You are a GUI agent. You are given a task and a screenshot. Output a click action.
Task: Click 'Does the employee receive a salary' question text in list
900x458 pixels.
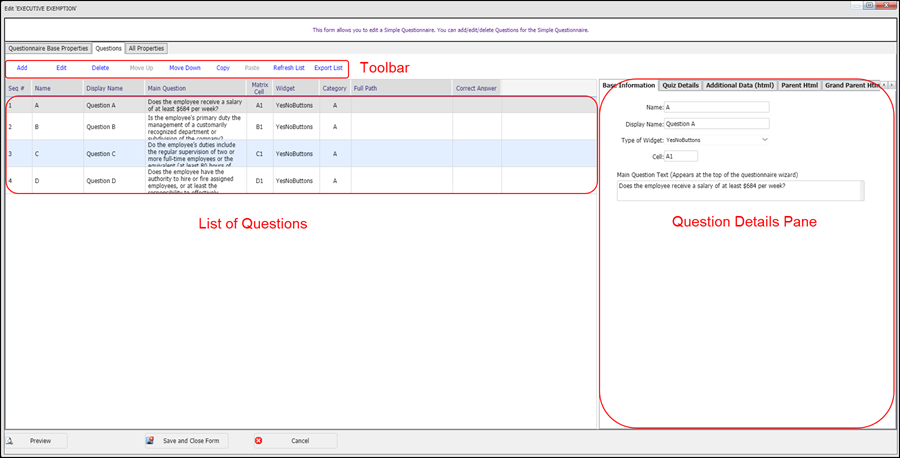click(x=193, y=105)
